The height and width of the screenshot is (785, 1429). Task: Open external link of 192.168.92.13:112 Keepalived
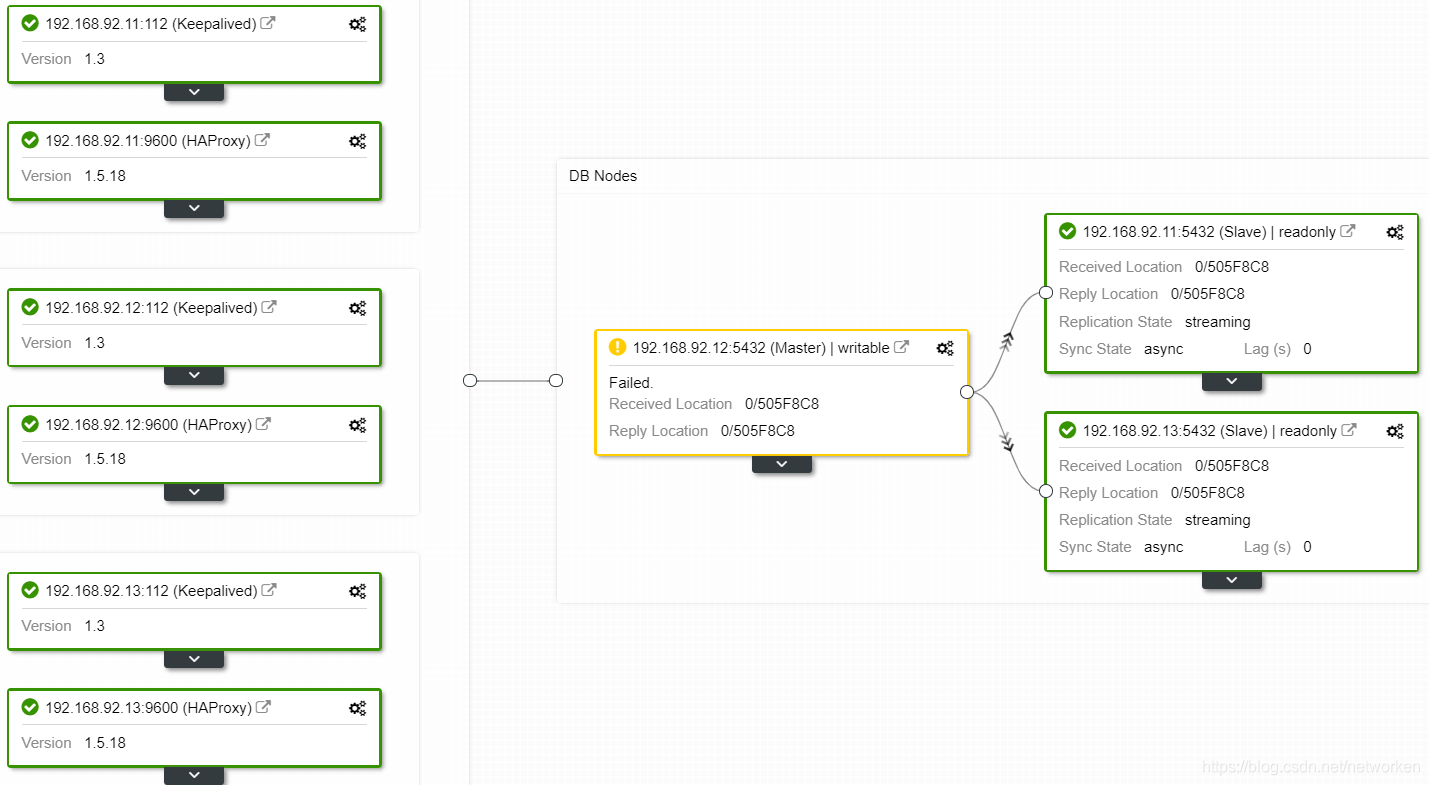(269, 590)
